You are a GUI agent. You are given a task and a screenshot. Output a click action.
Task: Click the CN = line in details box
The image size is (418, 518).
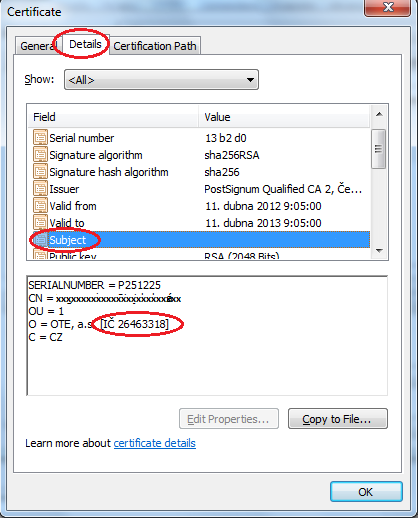[x=105, y=298]
